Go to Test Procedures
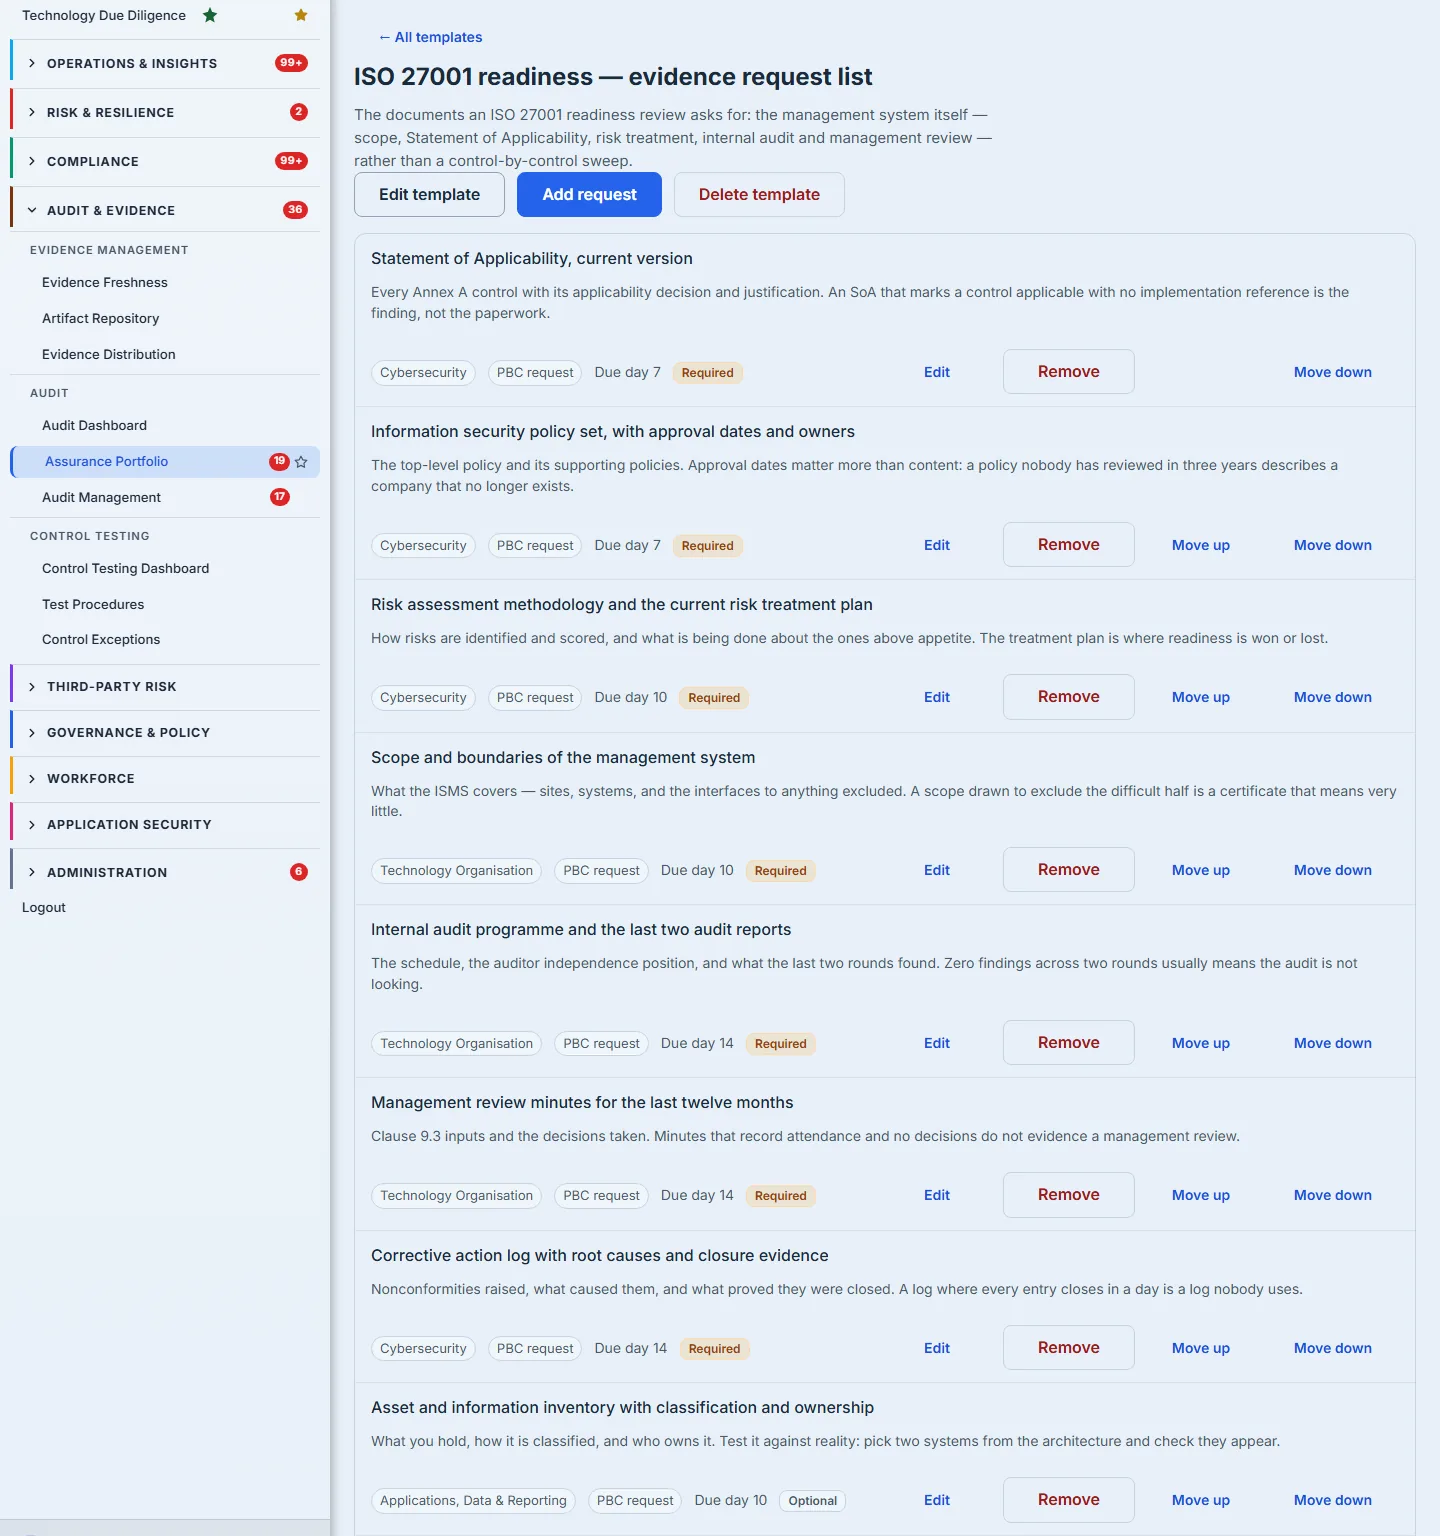 point(93,605)
